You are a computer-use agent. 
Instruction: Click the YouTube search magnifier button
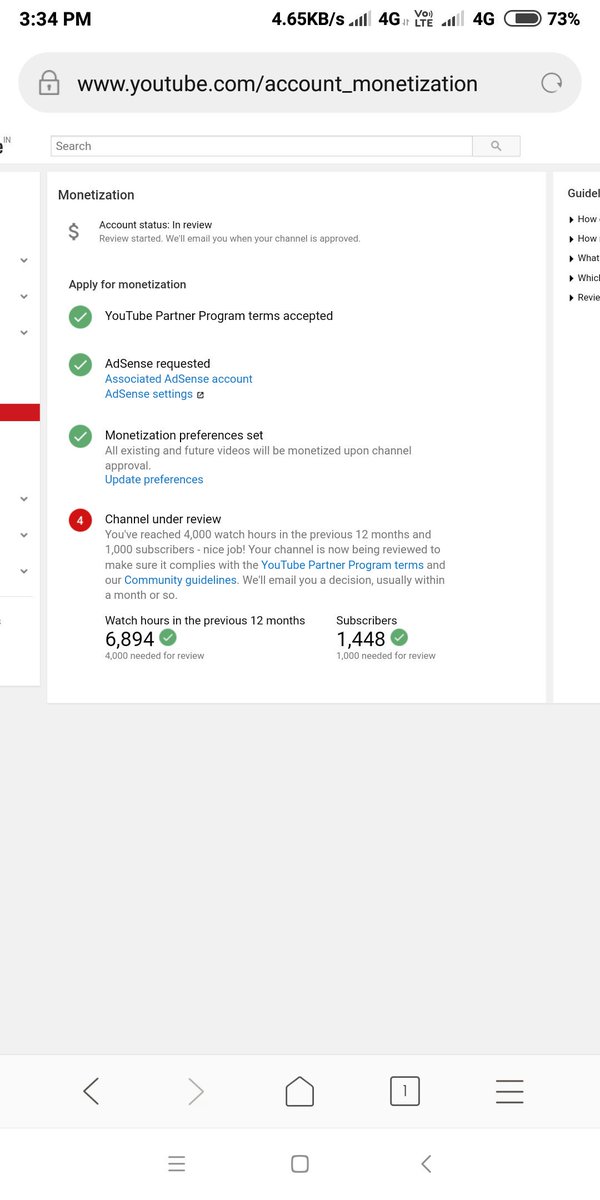[496, 146]
